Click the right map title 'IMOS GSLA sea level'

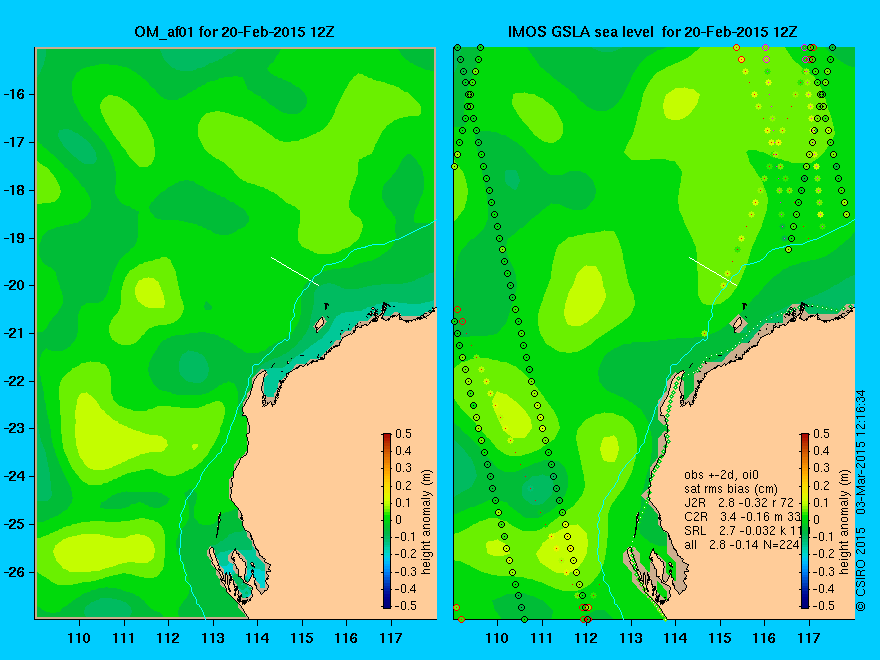point(581,31)
